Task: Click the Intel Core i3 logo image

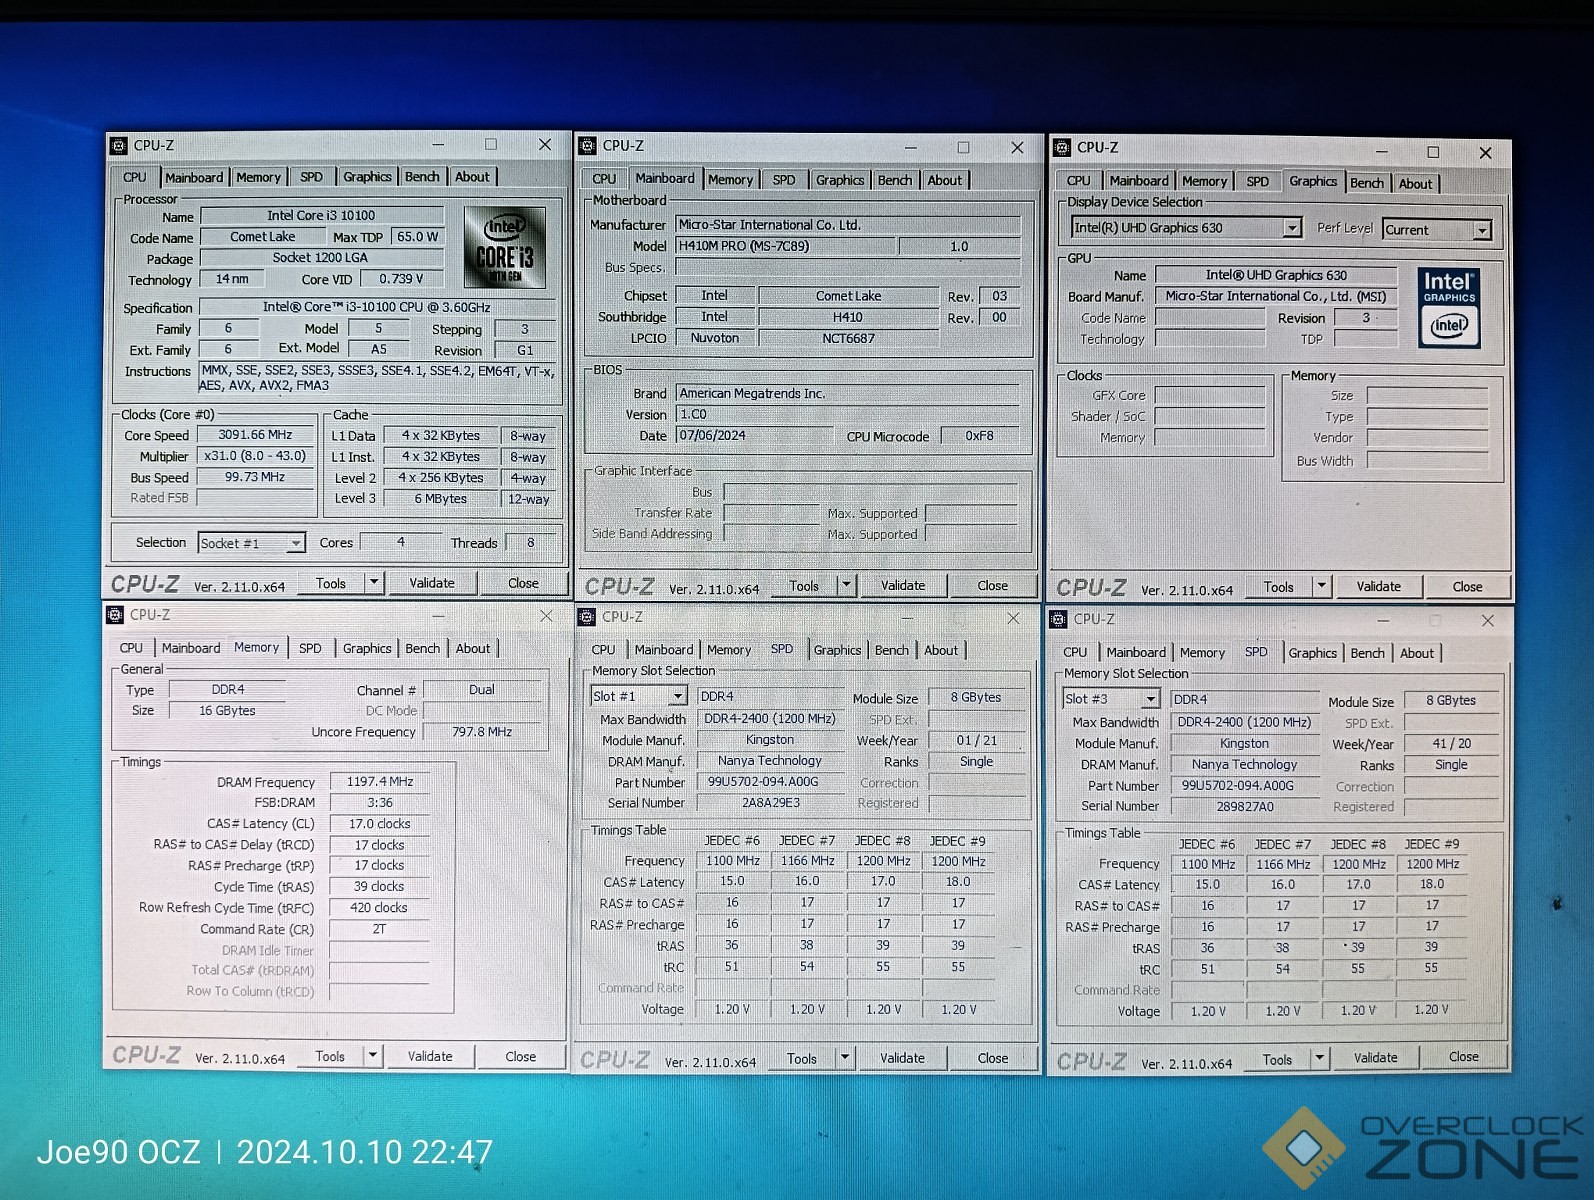Action: coord(505,247)
